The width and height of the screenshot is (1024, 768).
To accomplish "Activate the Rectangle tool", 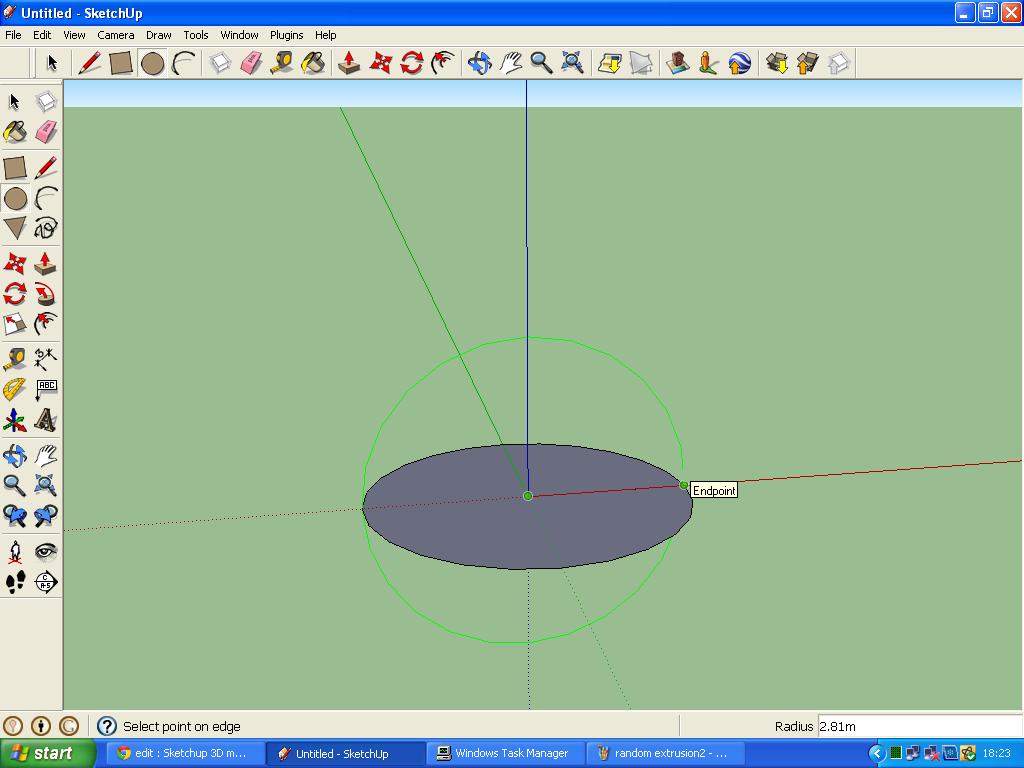I will [123, 62].
